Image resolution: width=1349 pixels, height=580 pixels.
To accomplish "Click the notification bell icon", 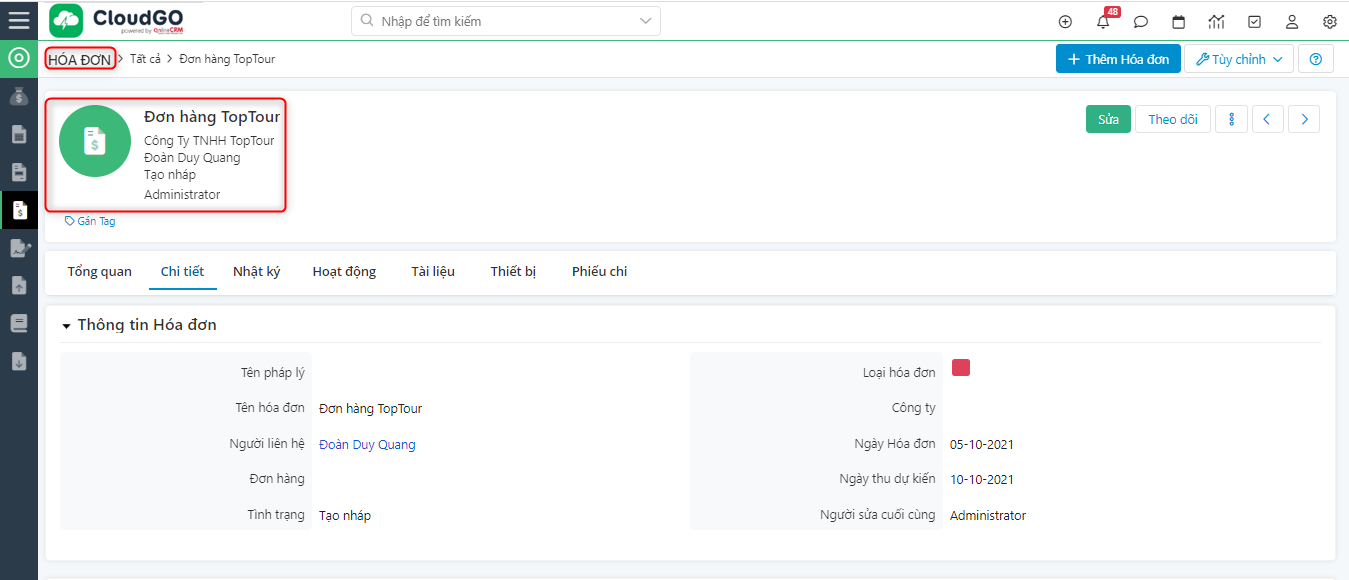I will [1103, 22].
